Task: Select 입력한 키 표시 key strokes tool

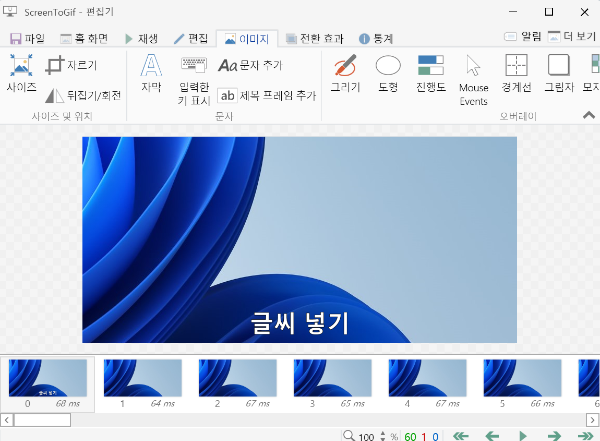Action: 194,80
